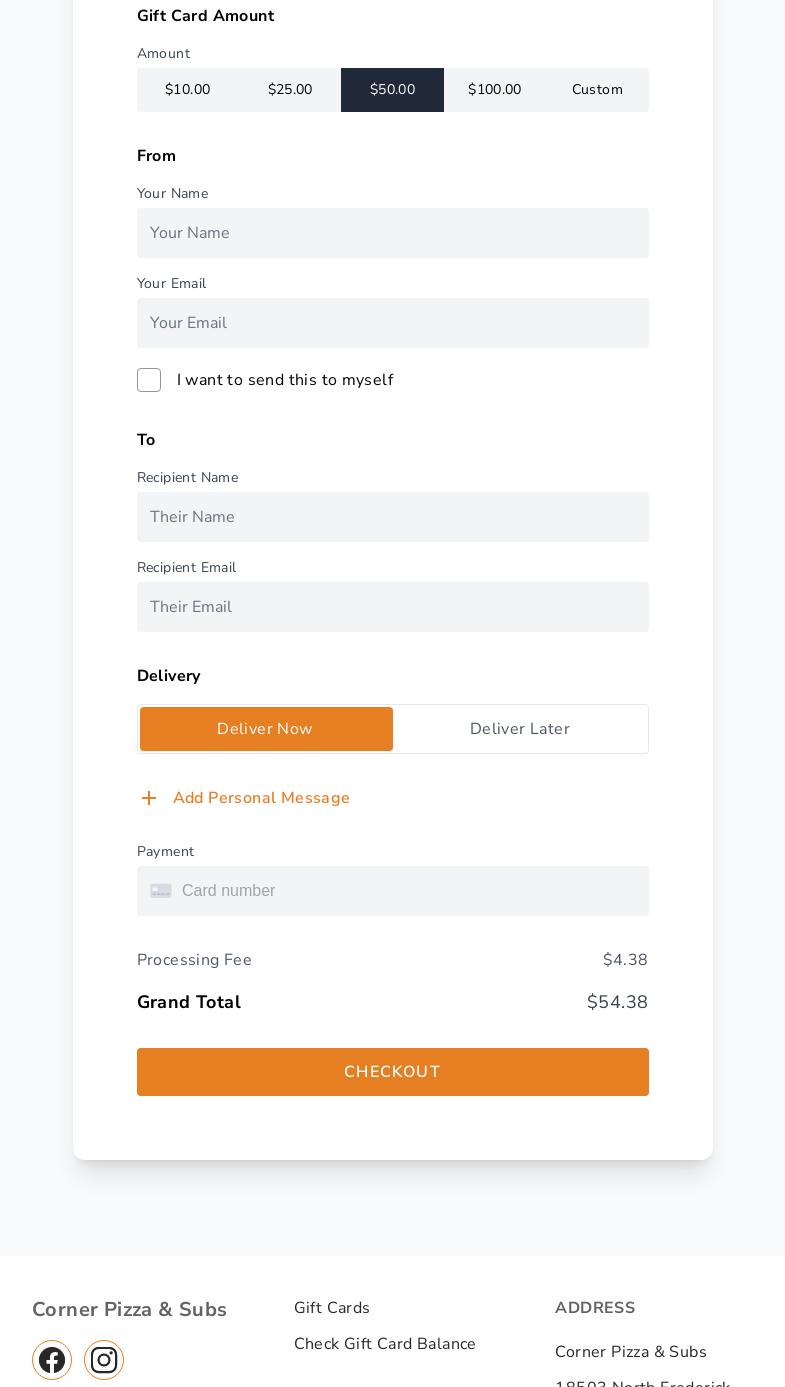Switch to Deliver Later option
Image resolution: width=785 pixels, height=1387 pixels.
coord(520,729)
